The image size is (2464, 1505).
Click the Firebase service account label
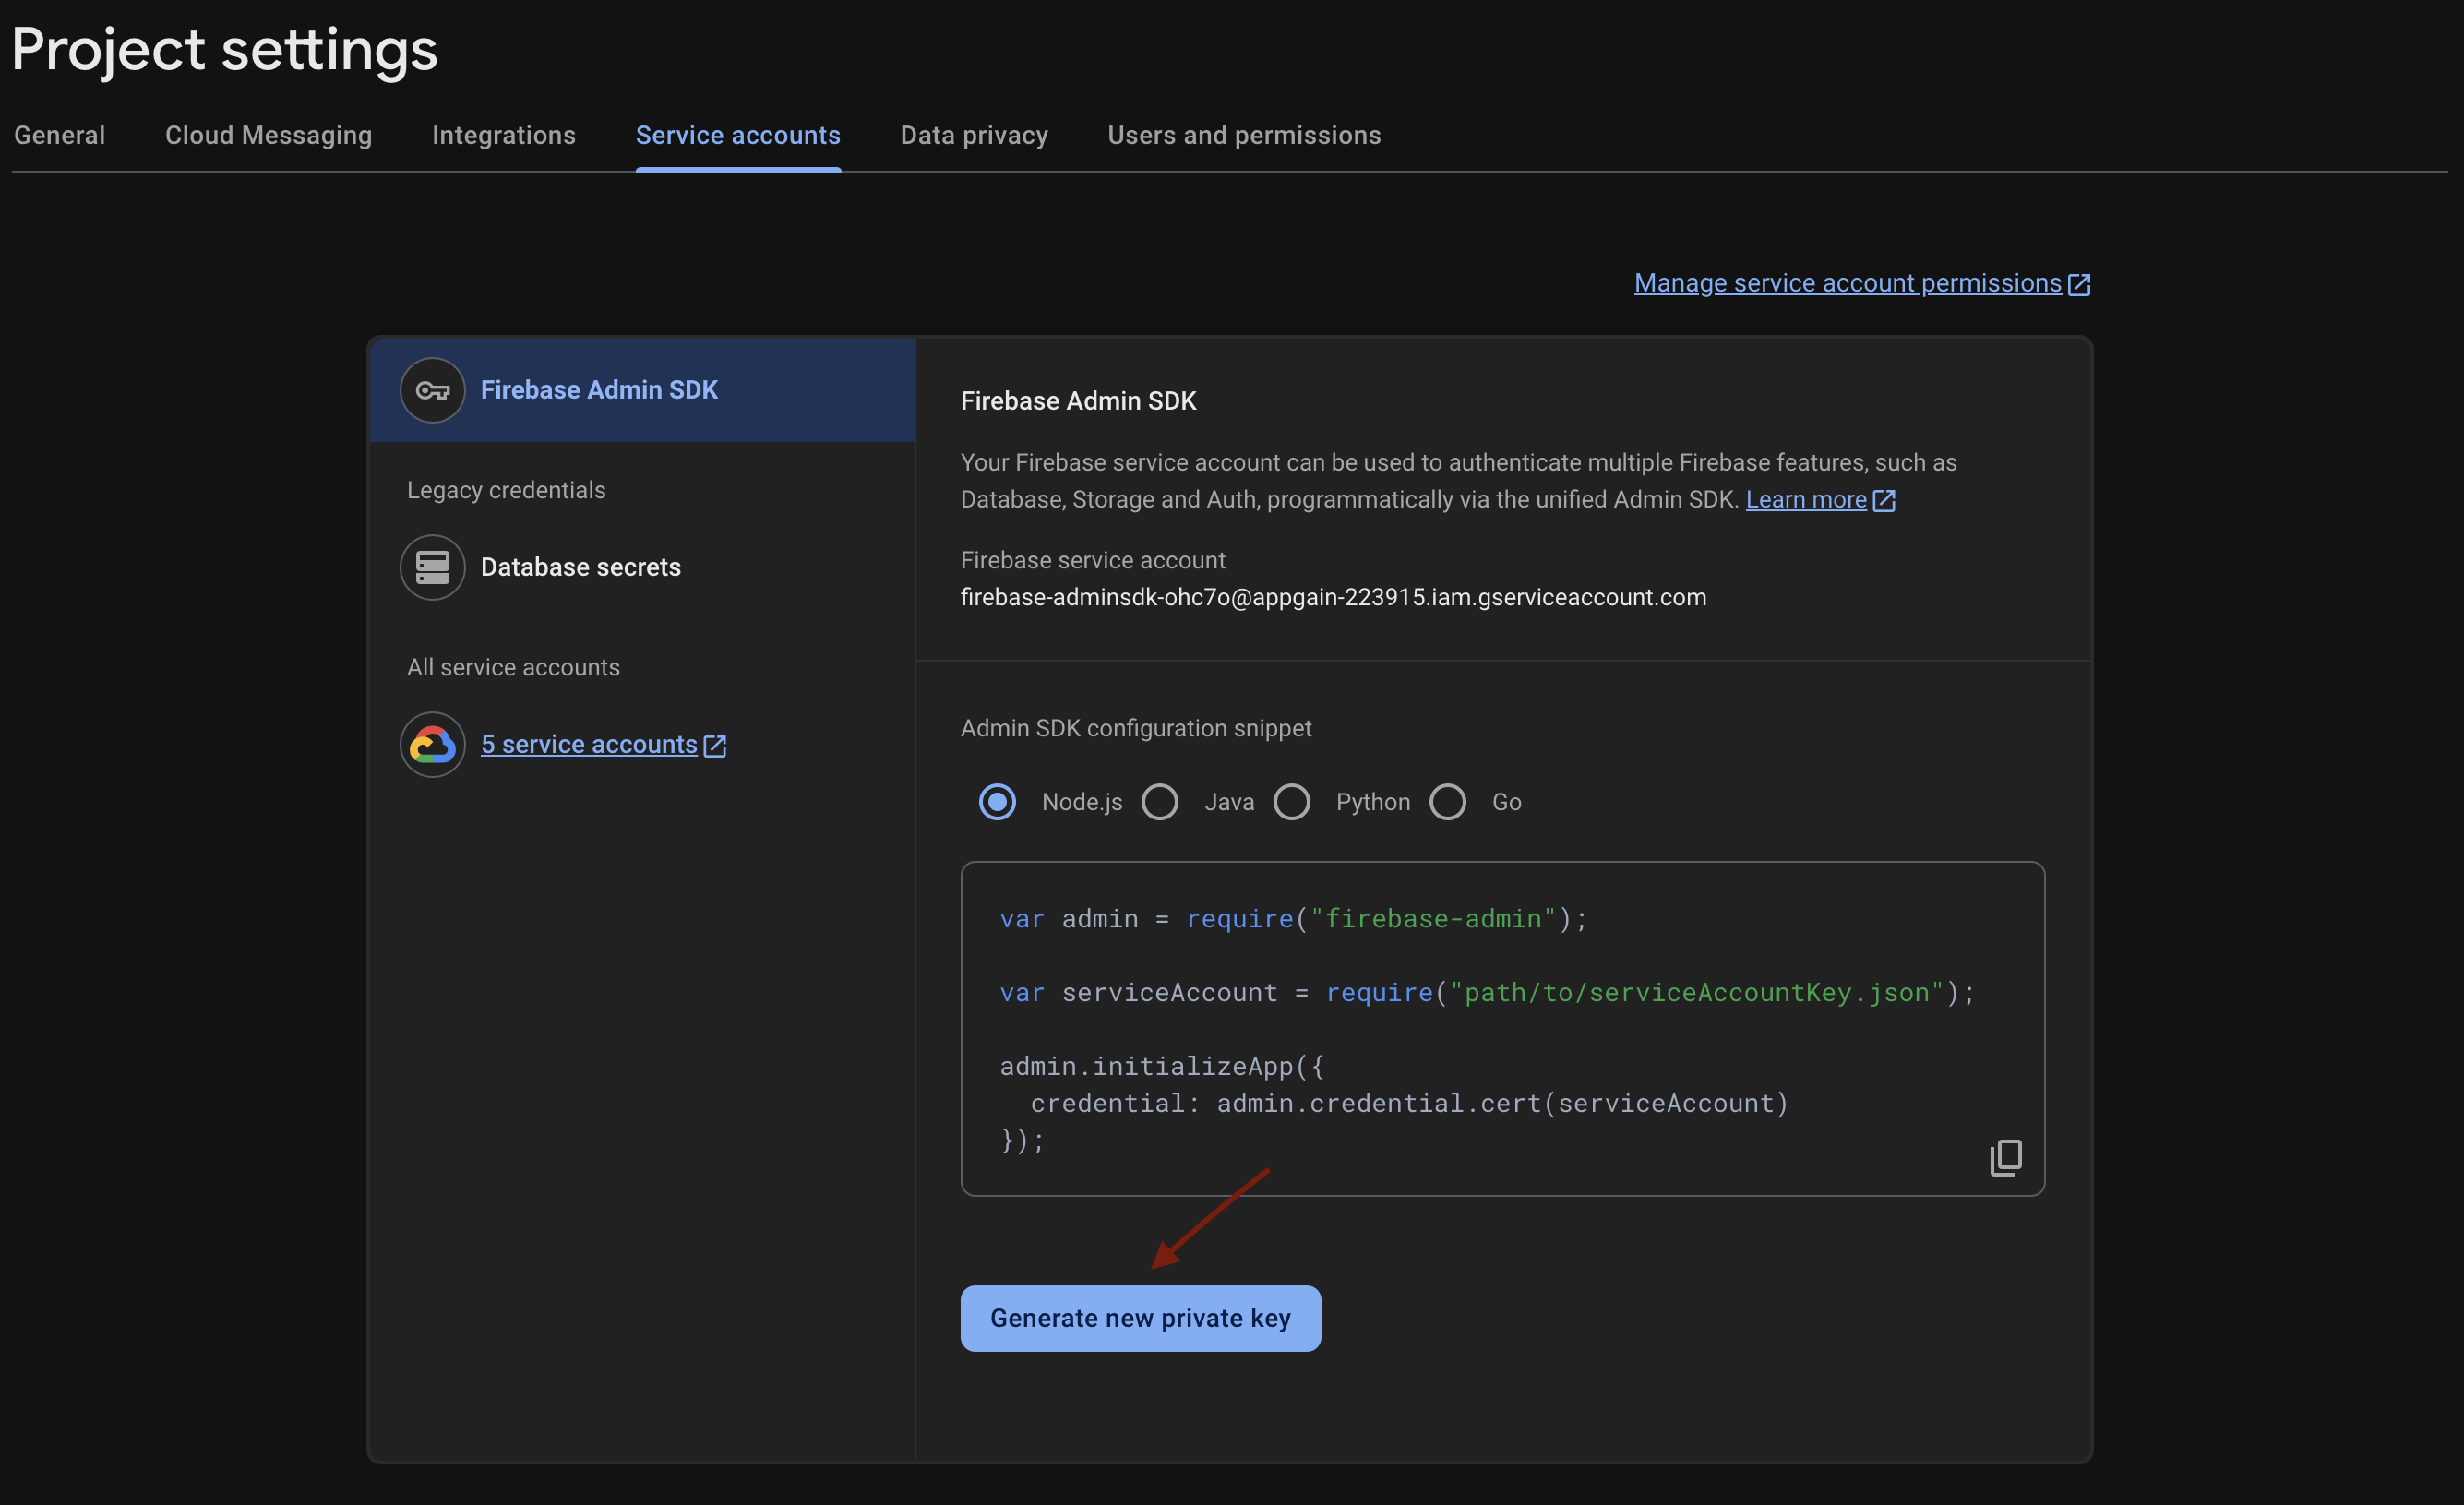click(x=1092, y=560)
